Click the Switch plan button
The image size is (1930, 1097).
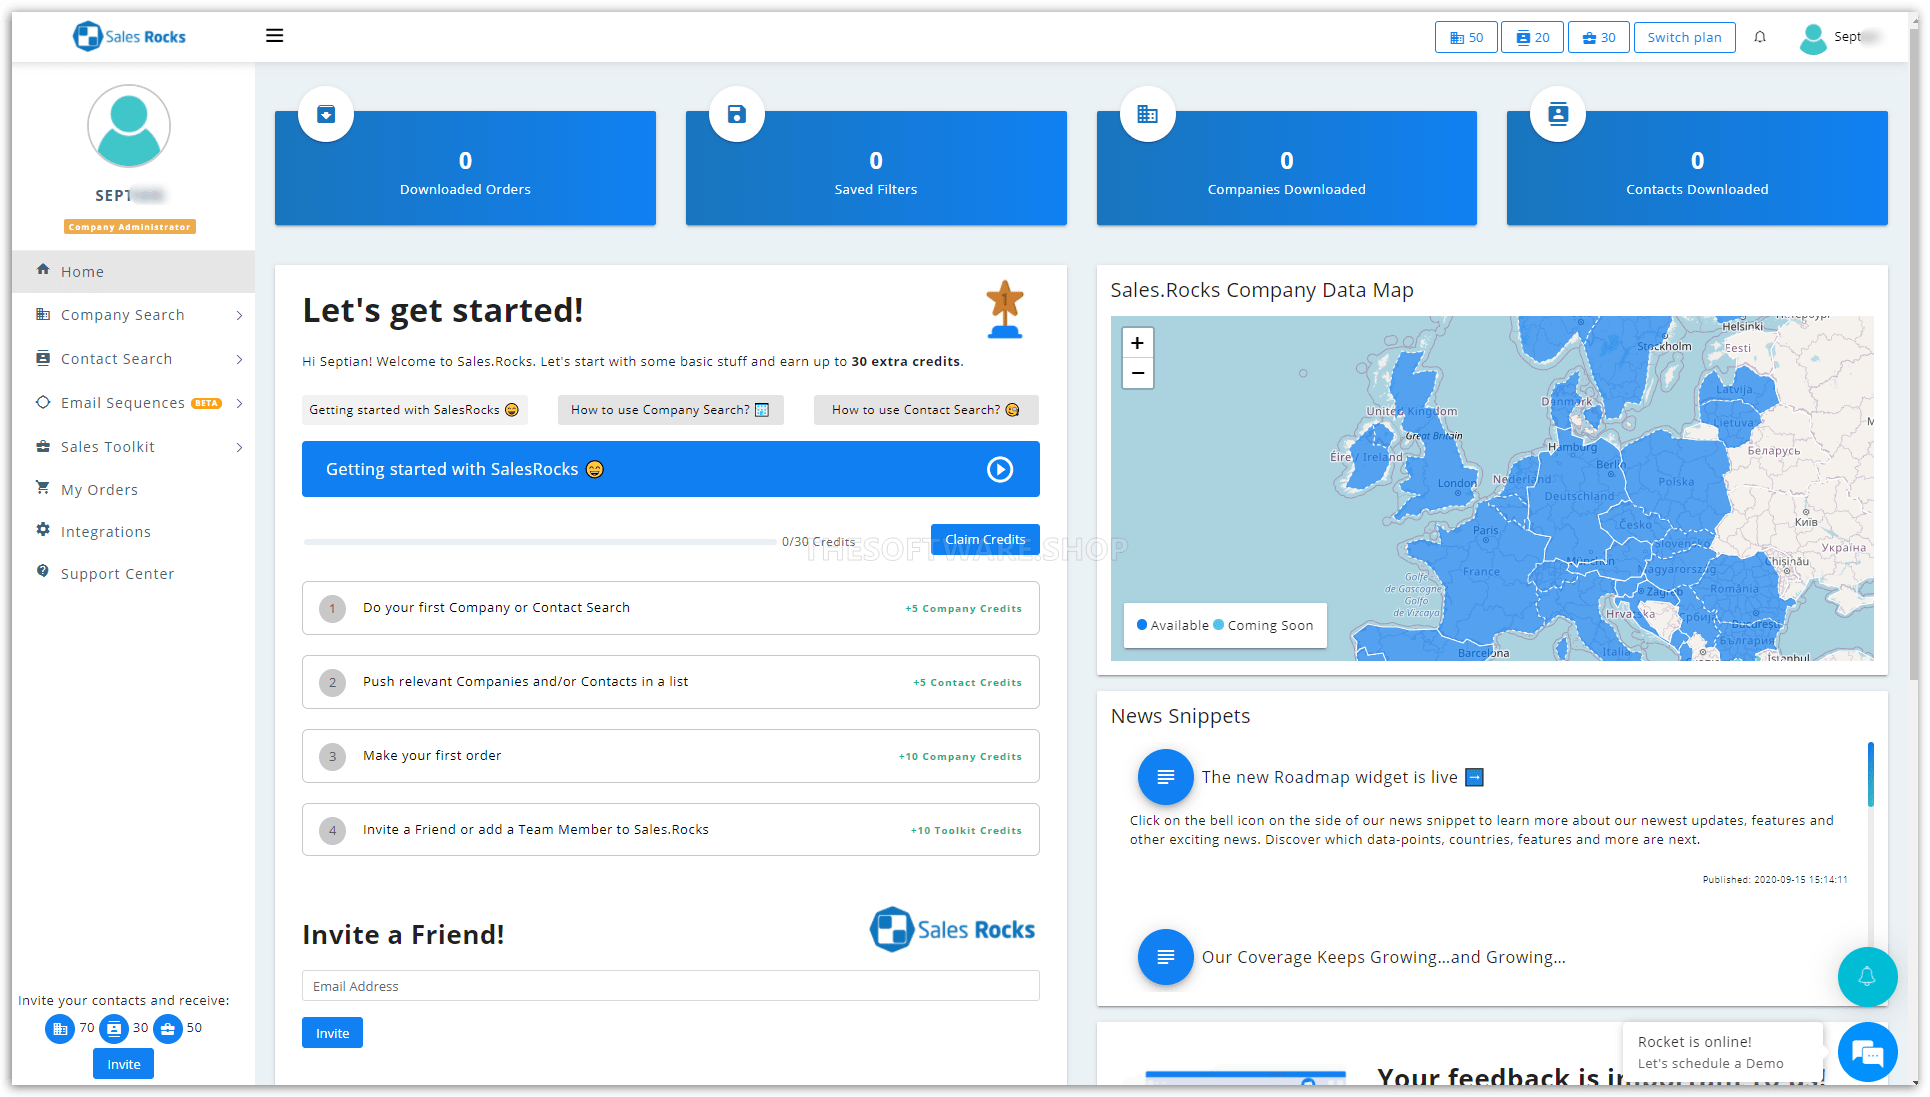1684,36
